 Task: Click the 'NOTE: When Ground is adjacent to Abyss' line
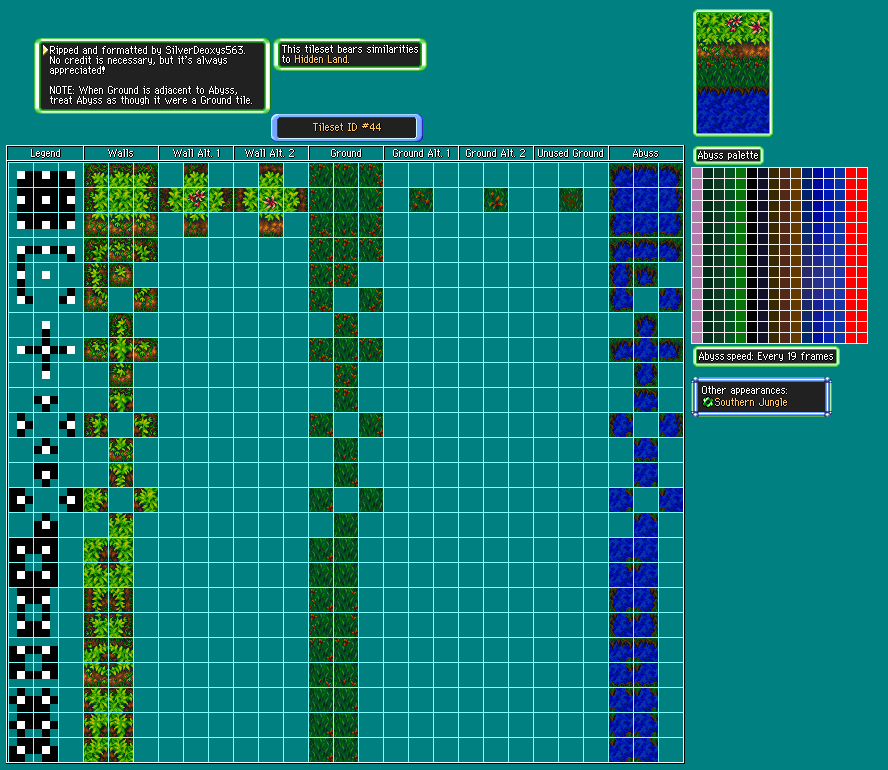pyautogui.click(x=143, y=90)
